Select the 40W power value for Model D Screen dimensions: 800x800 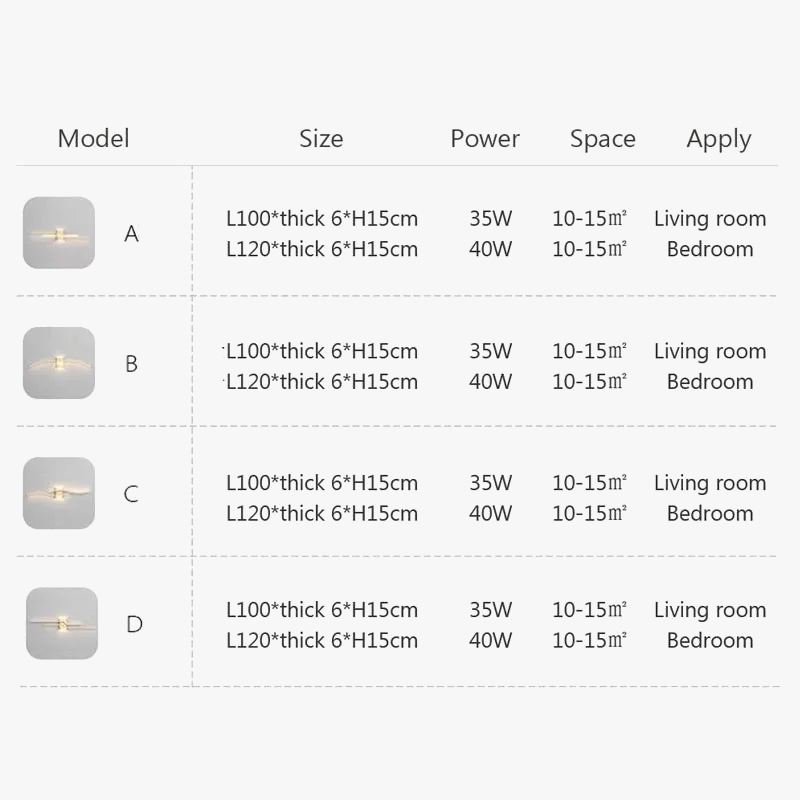coord(490,640)
